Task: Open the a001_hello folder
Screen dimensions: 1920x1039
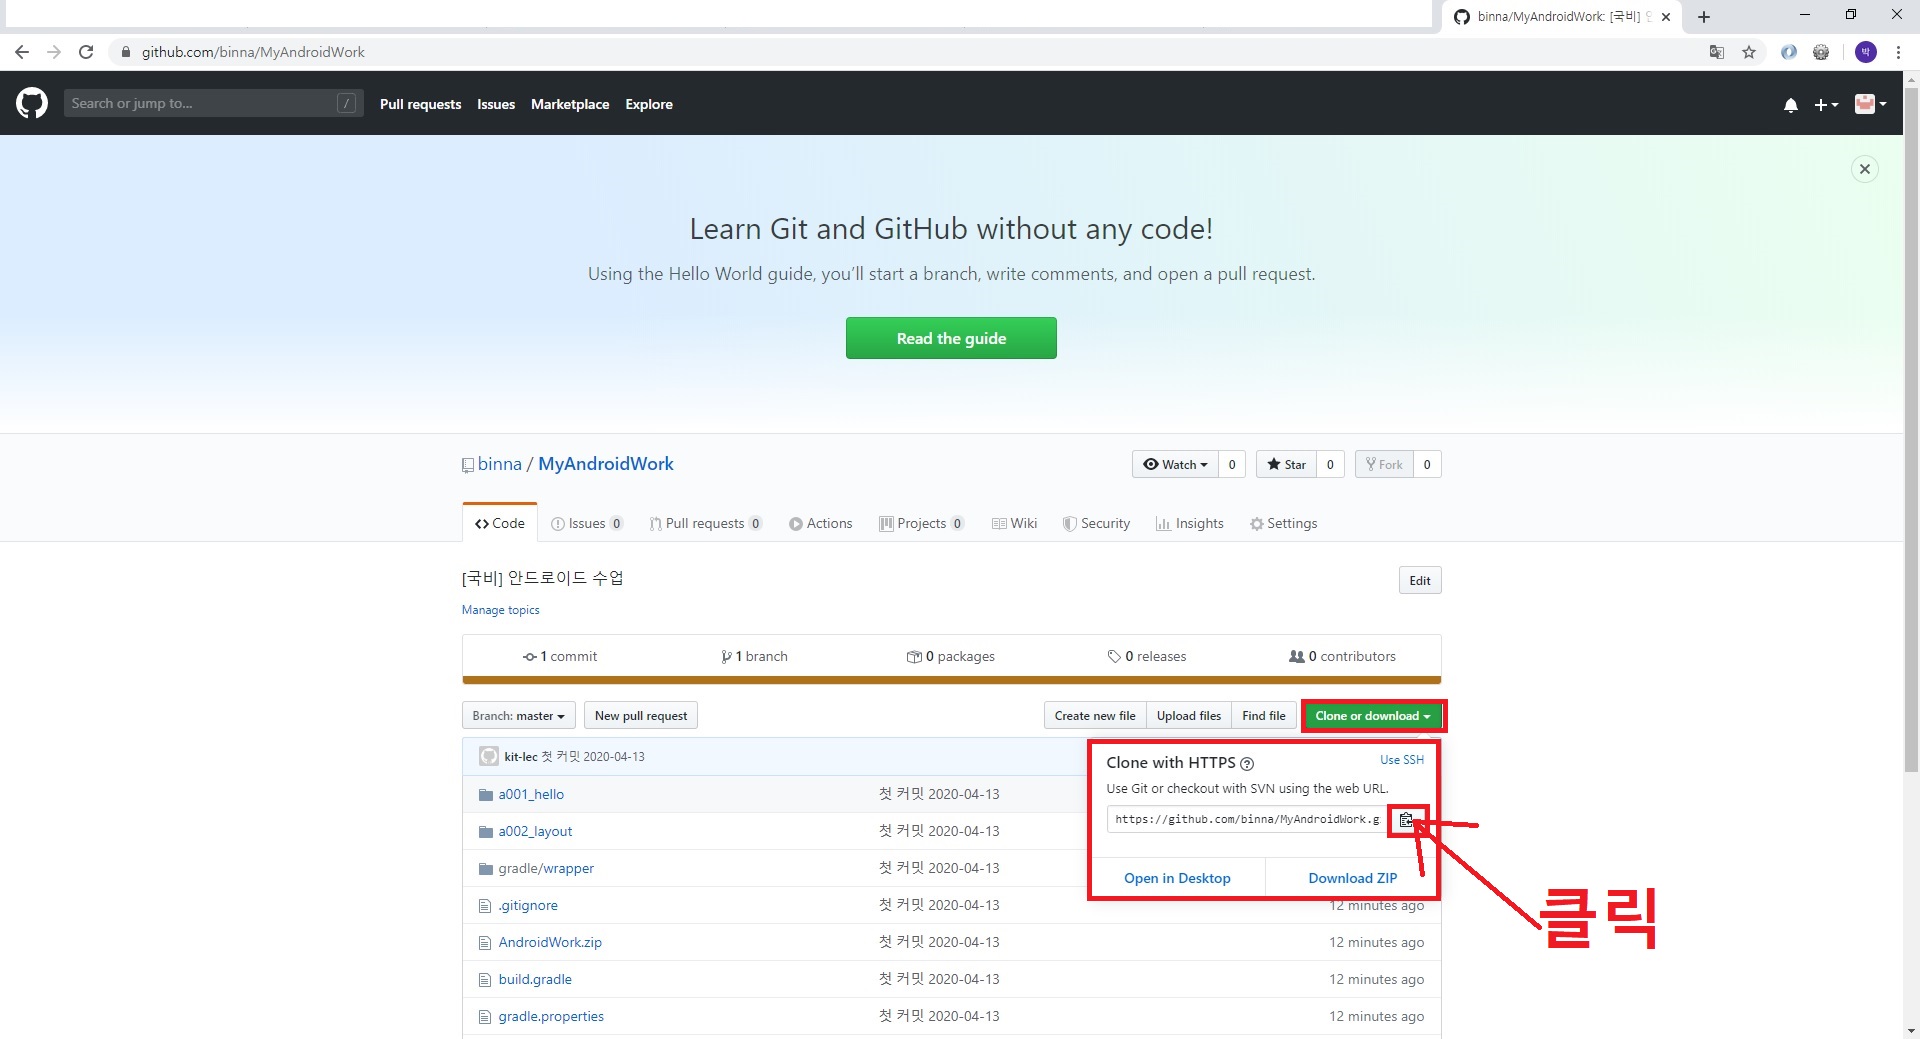Action: pyautogui.click(x=531, y=794)
